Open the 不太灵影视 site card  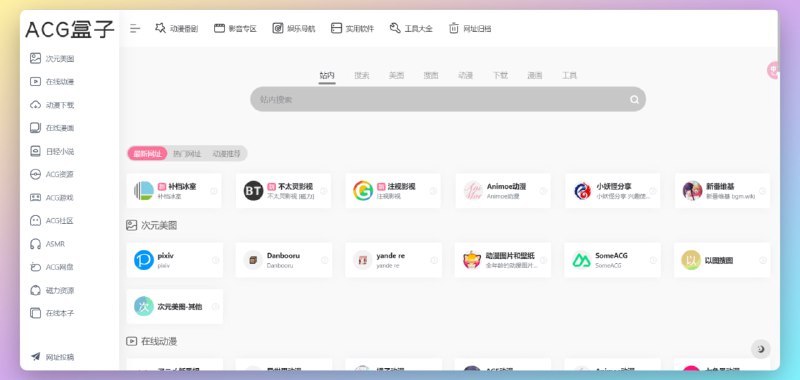[284, 191]
